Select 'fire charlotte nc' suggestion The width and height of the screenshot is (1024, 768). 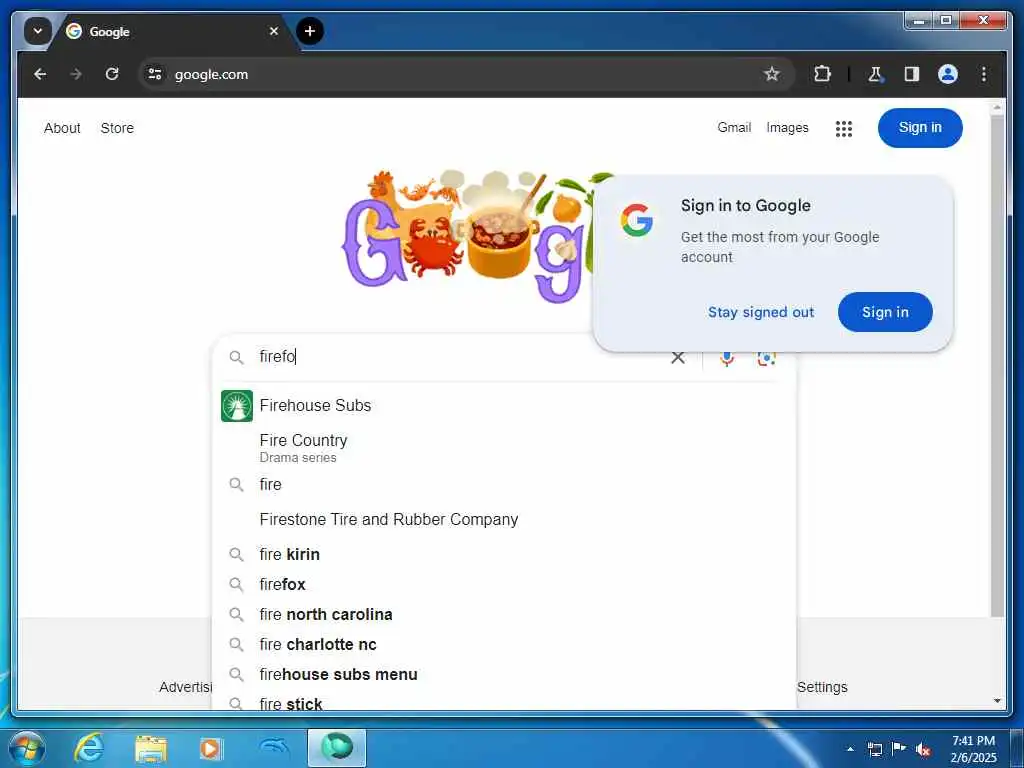point(504,645)
